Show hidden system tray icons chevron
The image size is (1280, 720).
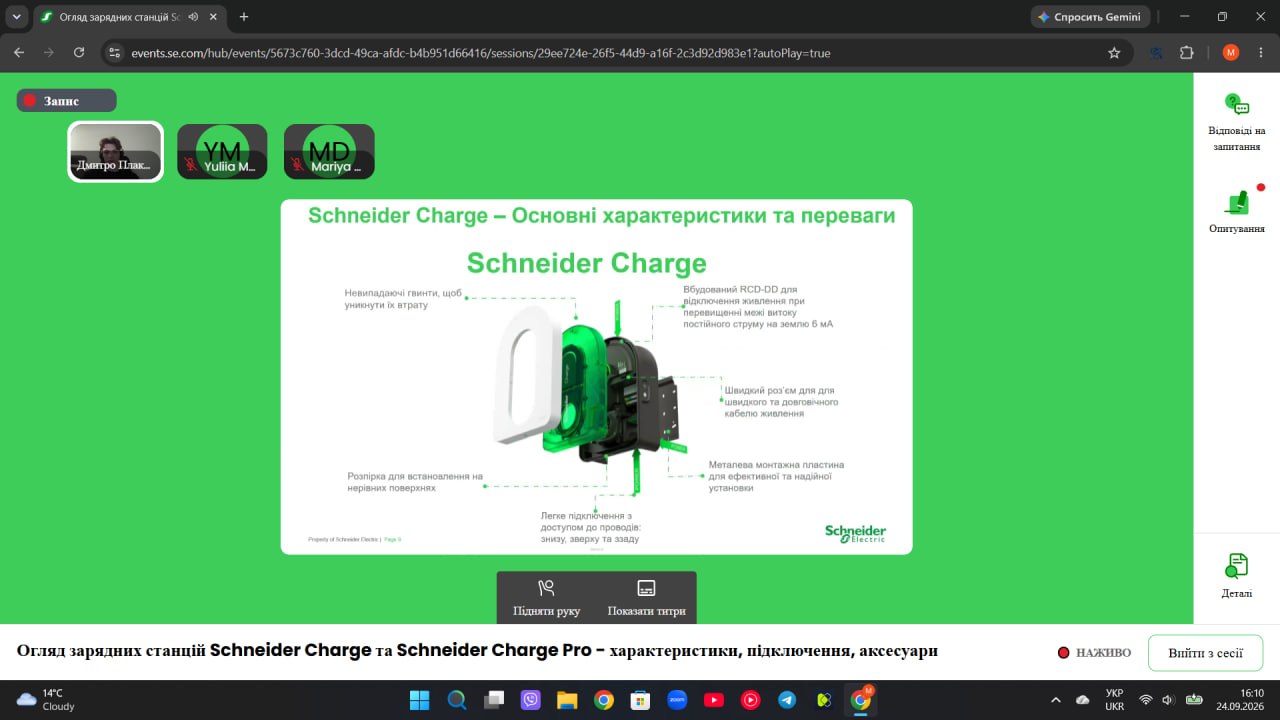pyautogui.click(x=1056, y=700)
